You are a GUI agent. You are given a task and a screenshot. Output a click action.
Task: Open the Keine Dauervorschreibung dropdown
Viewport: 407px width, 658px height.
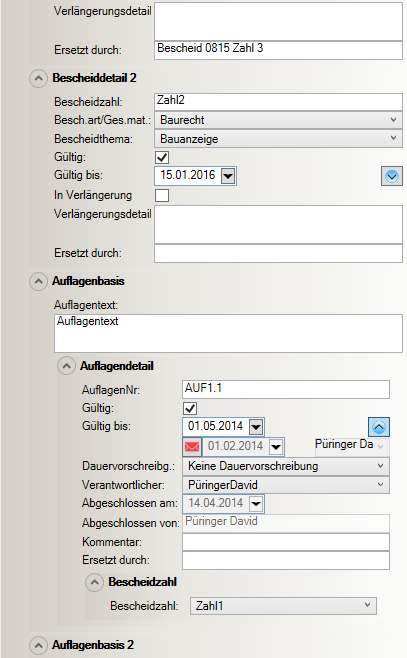tap(286, 466)
